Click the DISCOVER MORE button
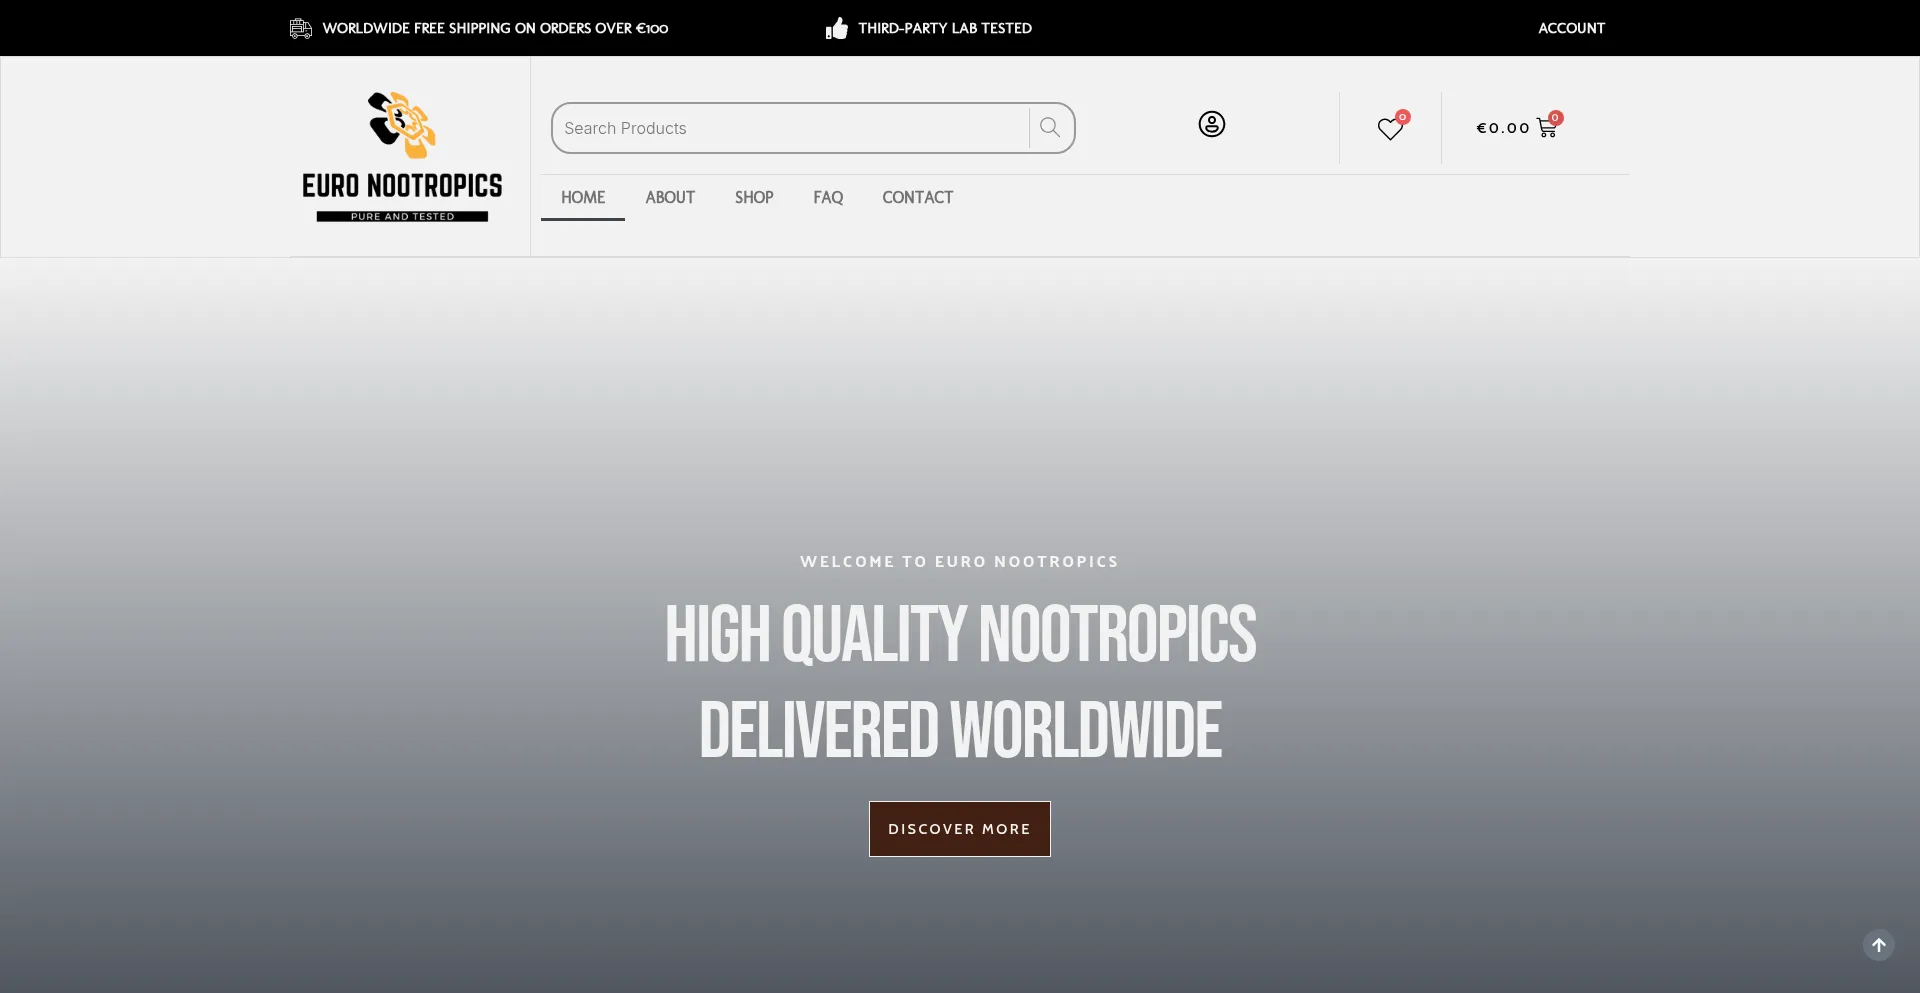 960,829
